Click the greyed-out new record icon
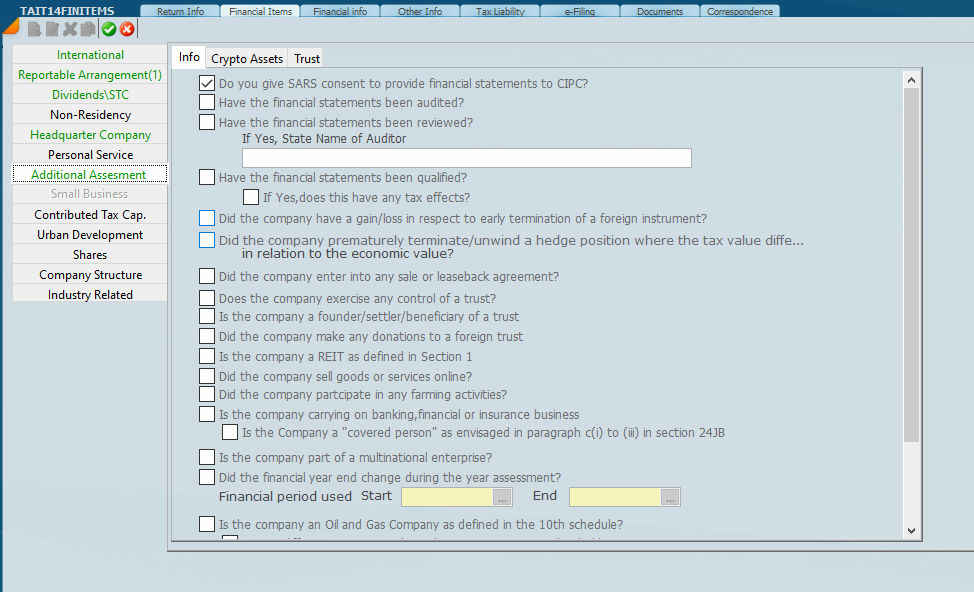974x592 pixels. point(35,29)
